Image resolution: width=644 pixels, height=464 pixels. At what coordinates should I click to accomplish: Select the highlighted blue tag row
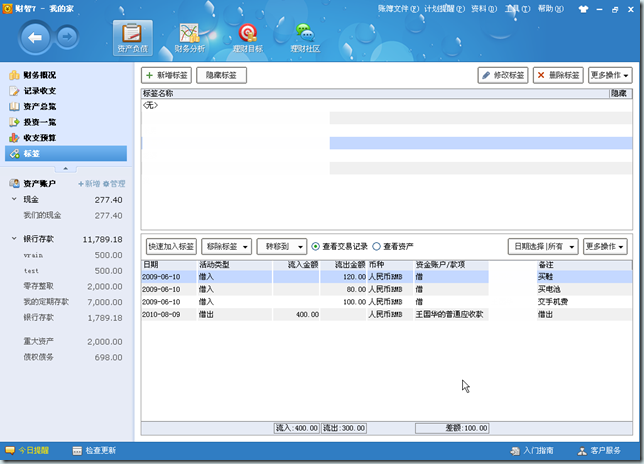click(386, 143)
